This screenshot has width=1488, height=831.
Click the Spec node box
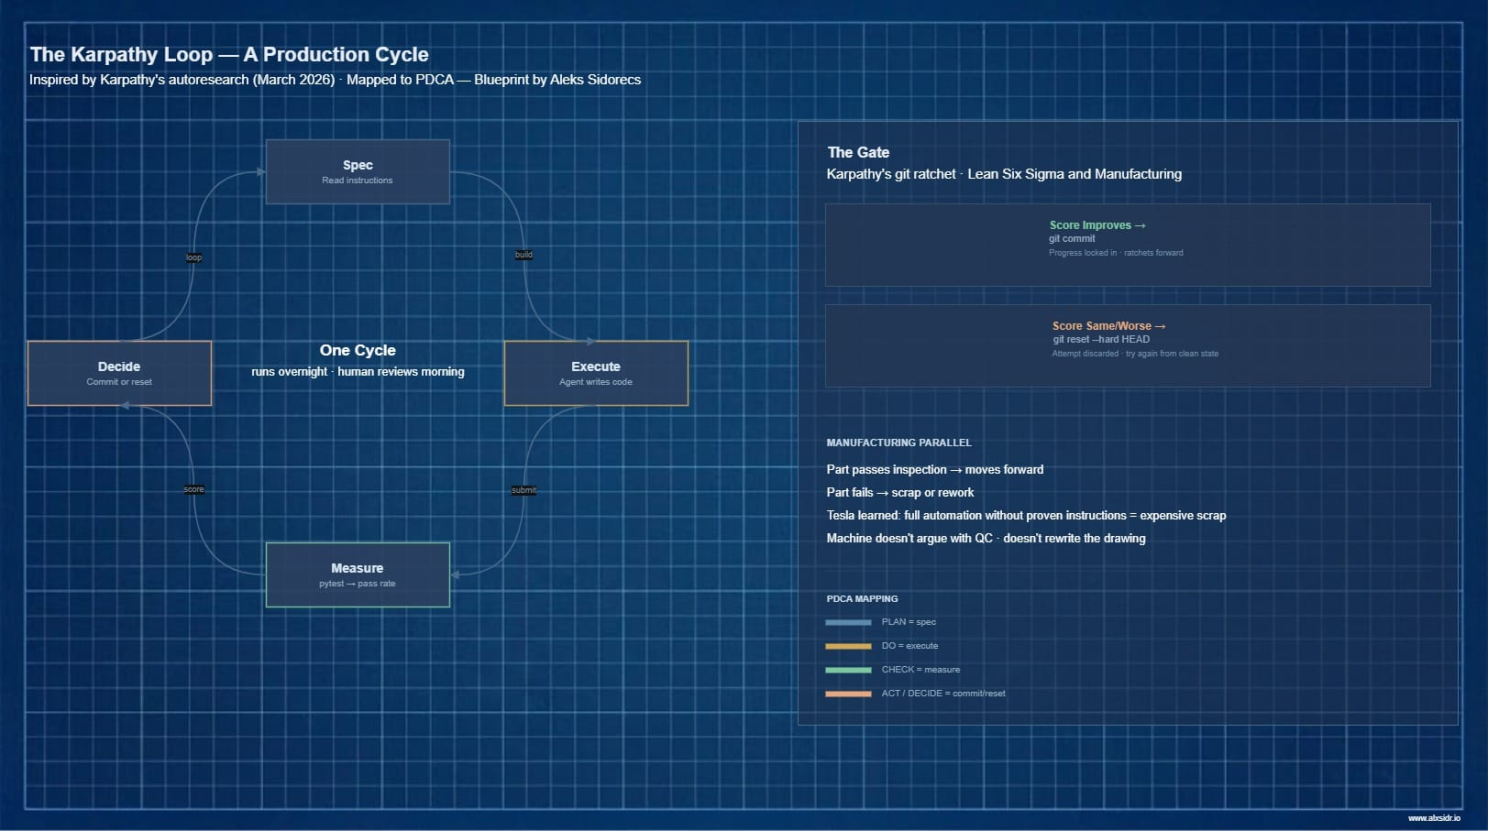[357, 172]
